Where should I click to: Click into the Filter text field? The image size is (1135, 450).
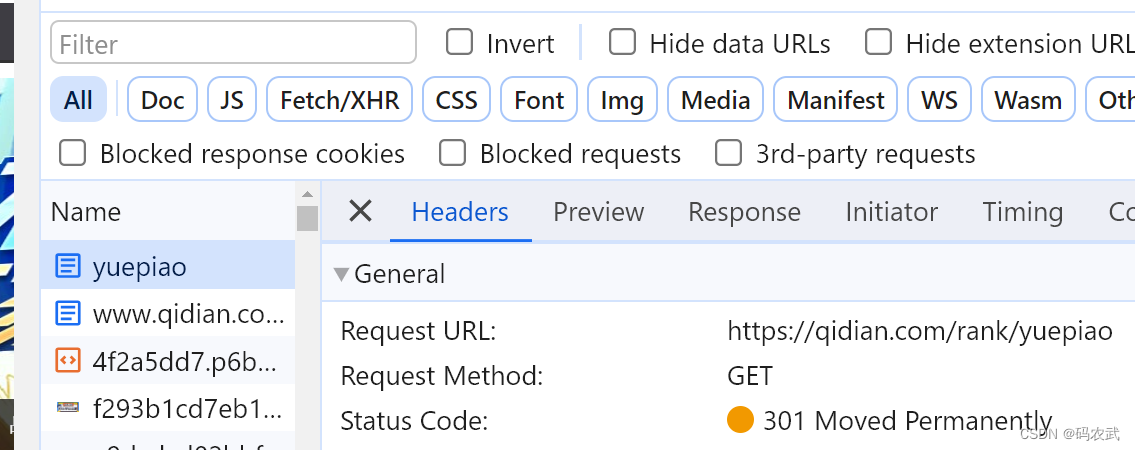point(233,43)
